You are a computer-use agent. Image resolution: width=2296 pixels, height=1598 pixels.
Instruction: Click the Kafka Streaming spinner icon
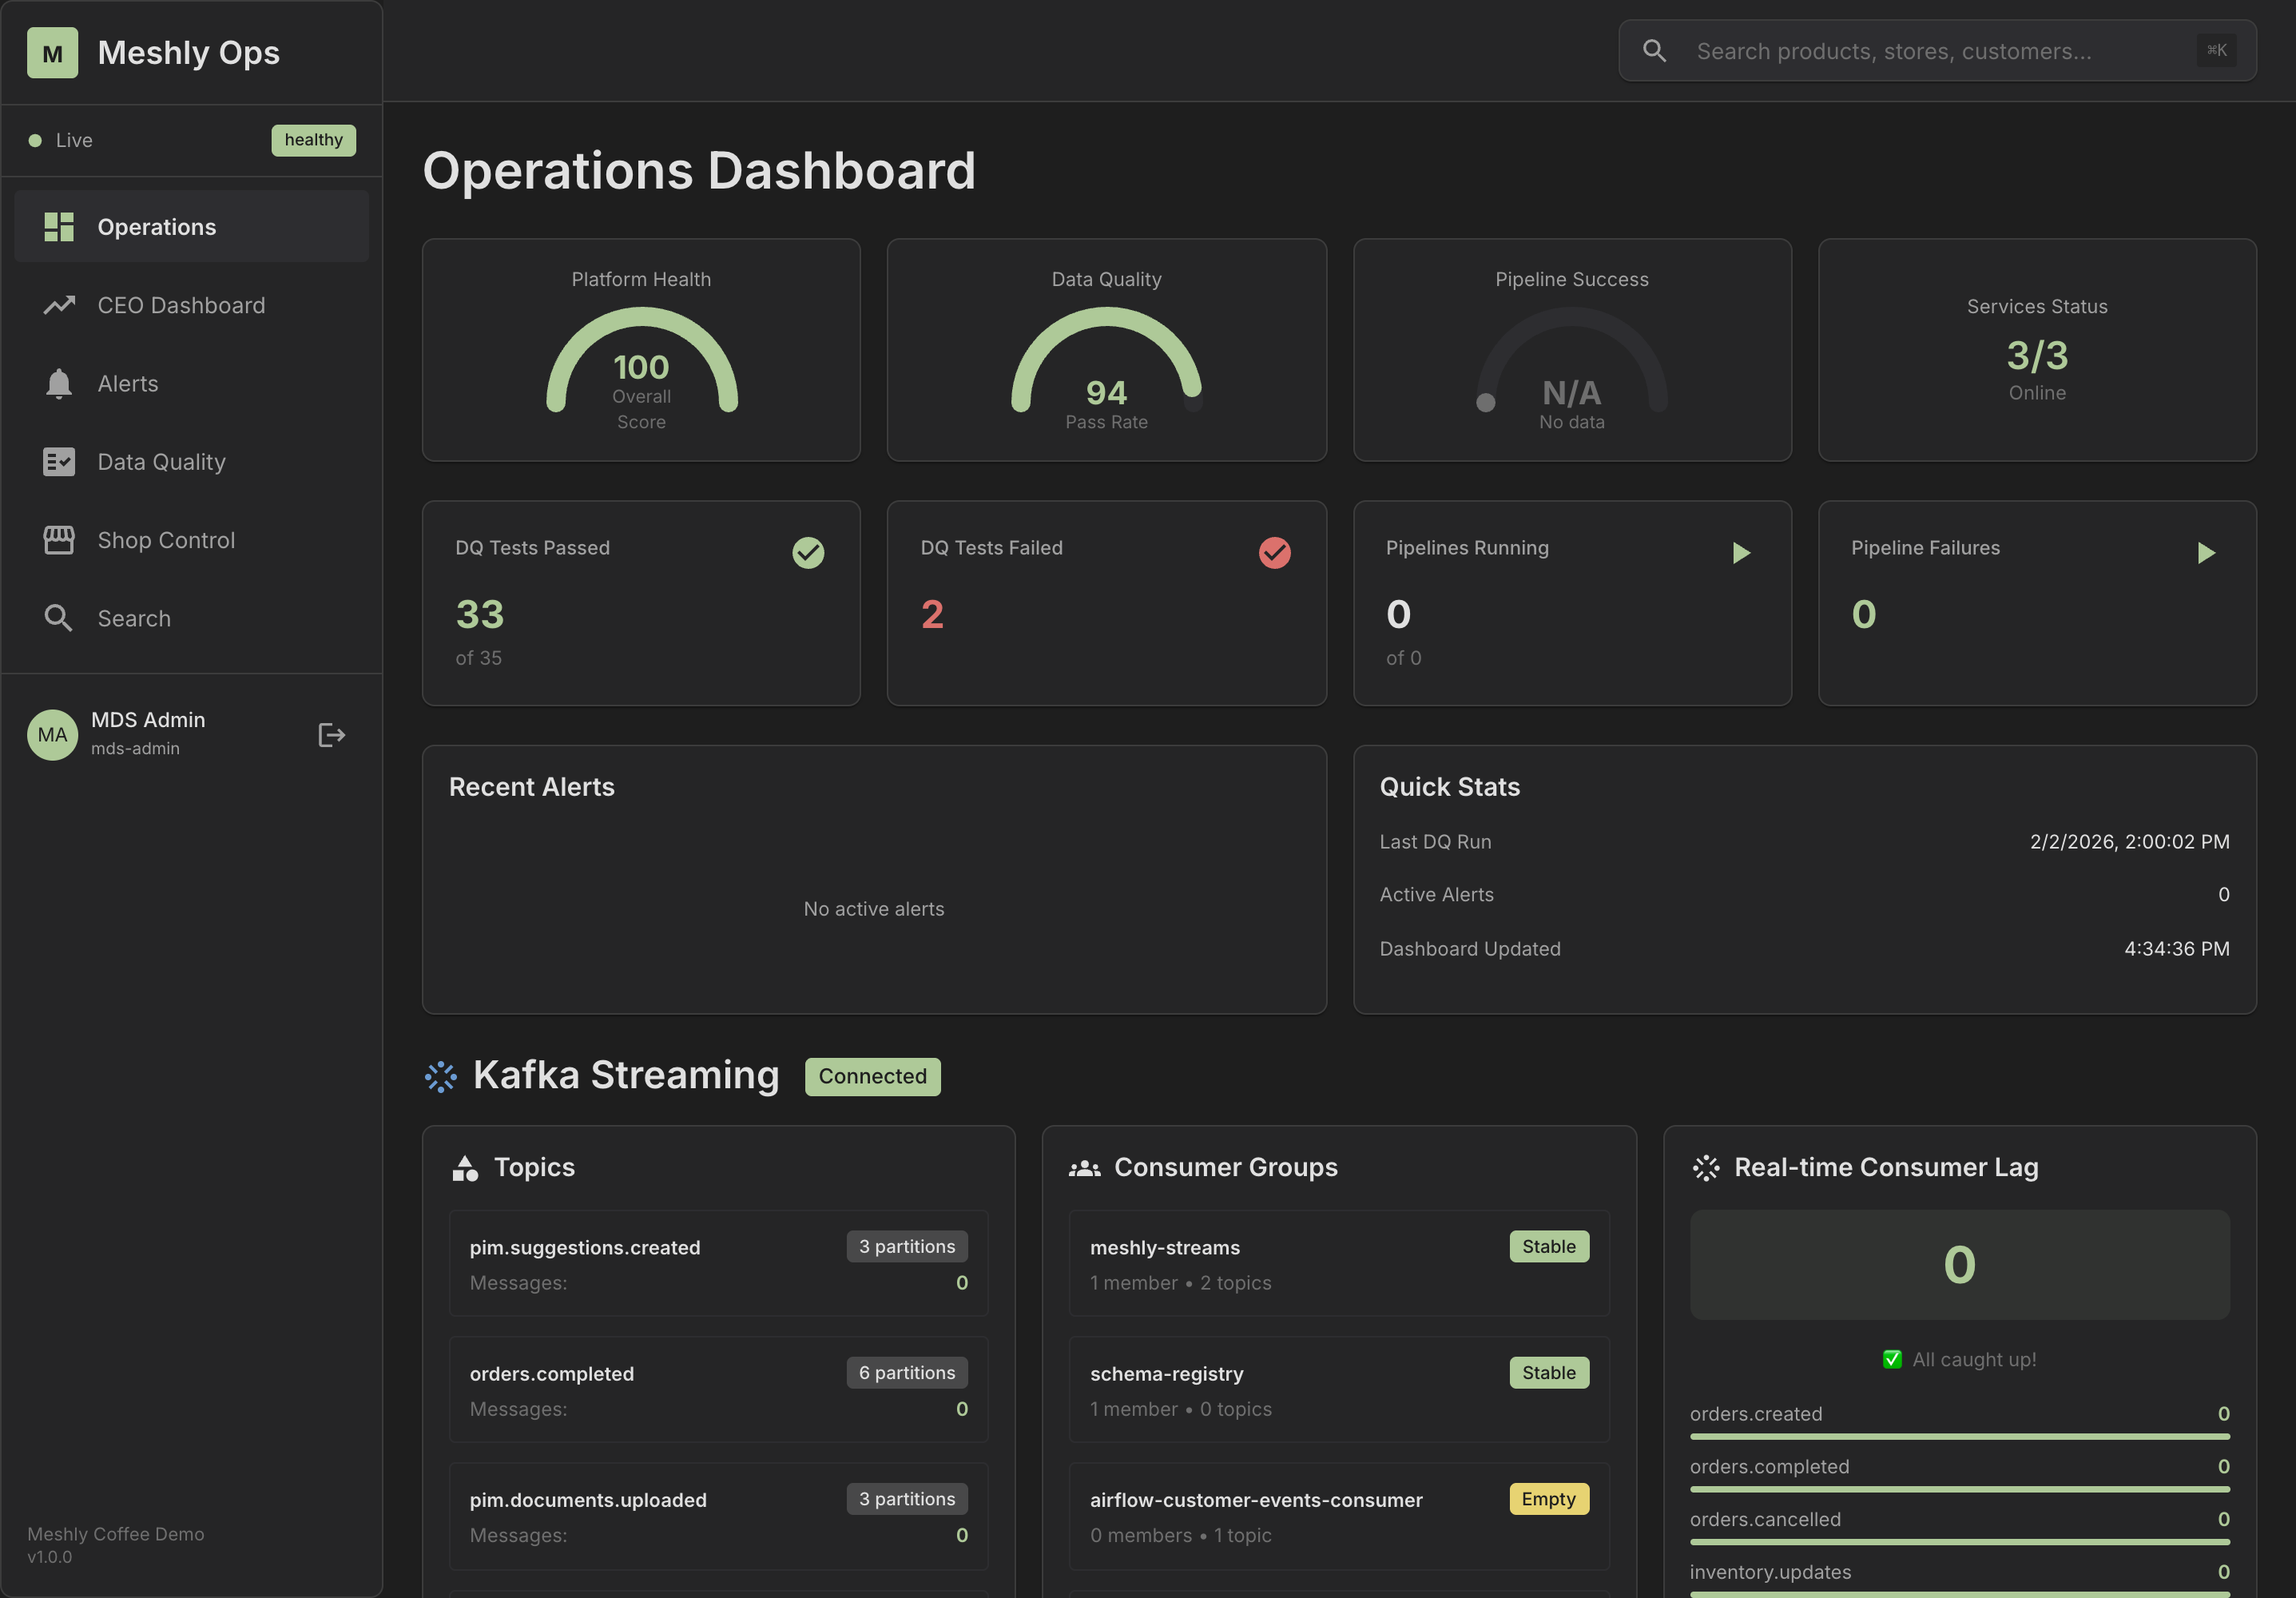441,1076
